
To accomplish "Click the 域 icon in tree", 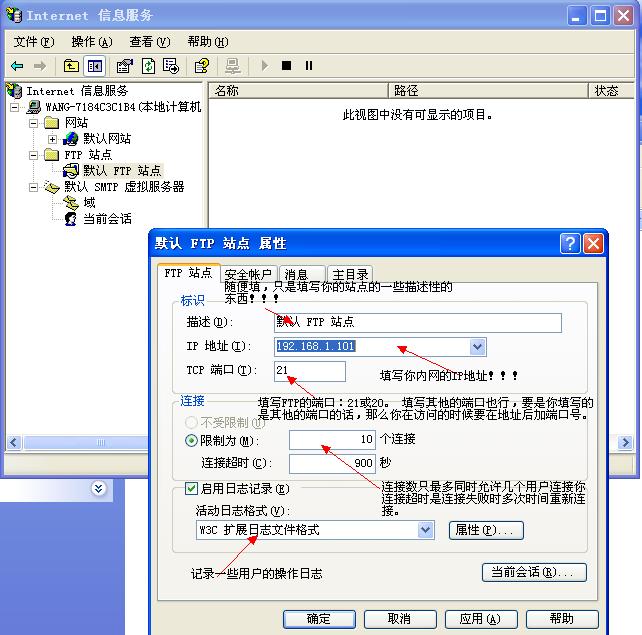I will coord(71,202).
